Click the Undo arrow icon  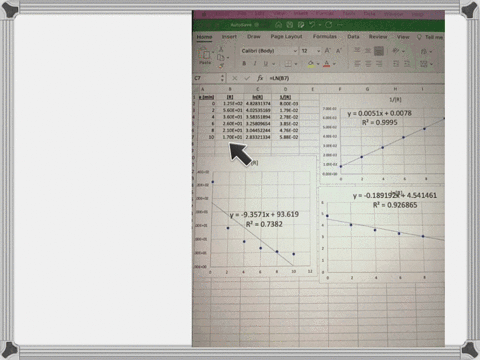click(312, 25)
